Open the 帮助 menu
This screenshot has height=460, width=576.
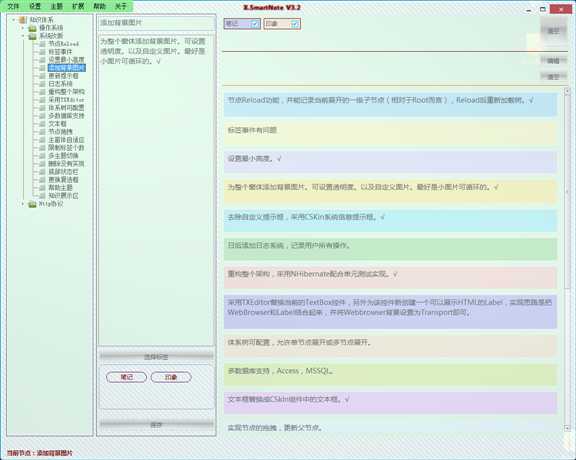point(99,6)
